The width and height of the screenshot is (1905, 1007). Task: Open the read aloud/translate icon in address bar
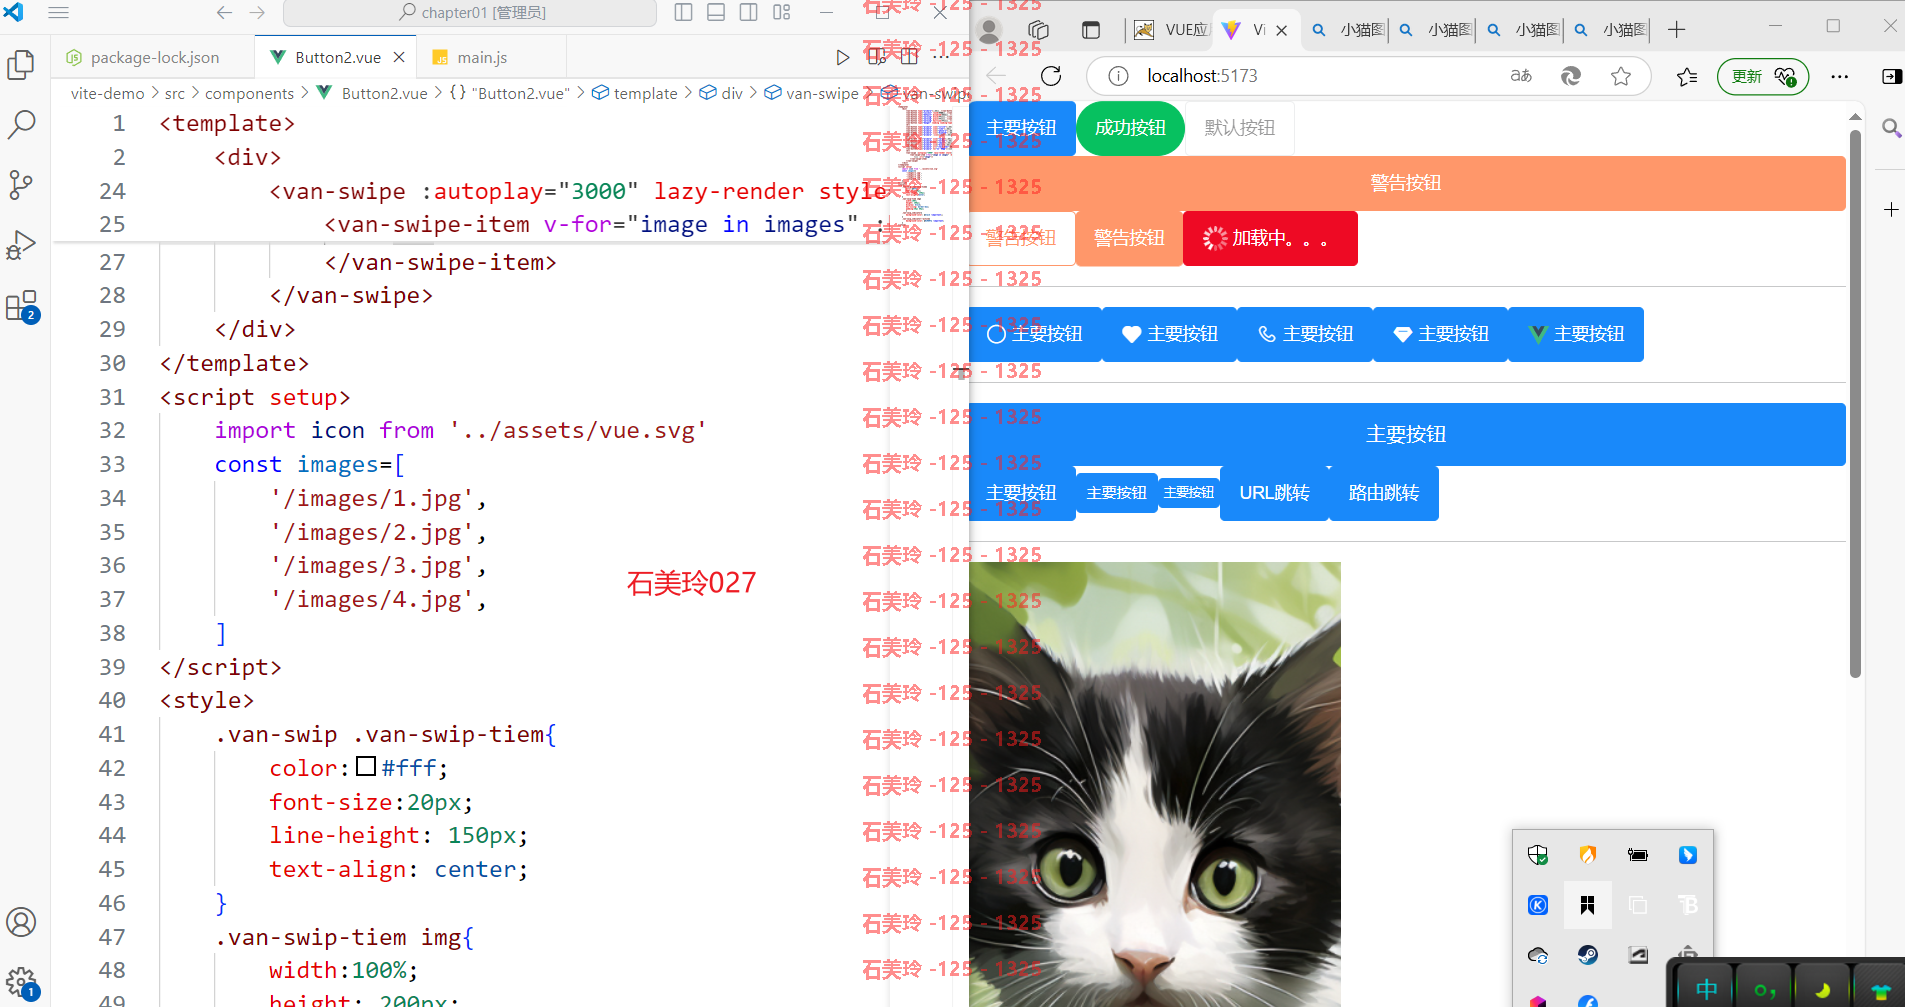tap(1521, 76)
